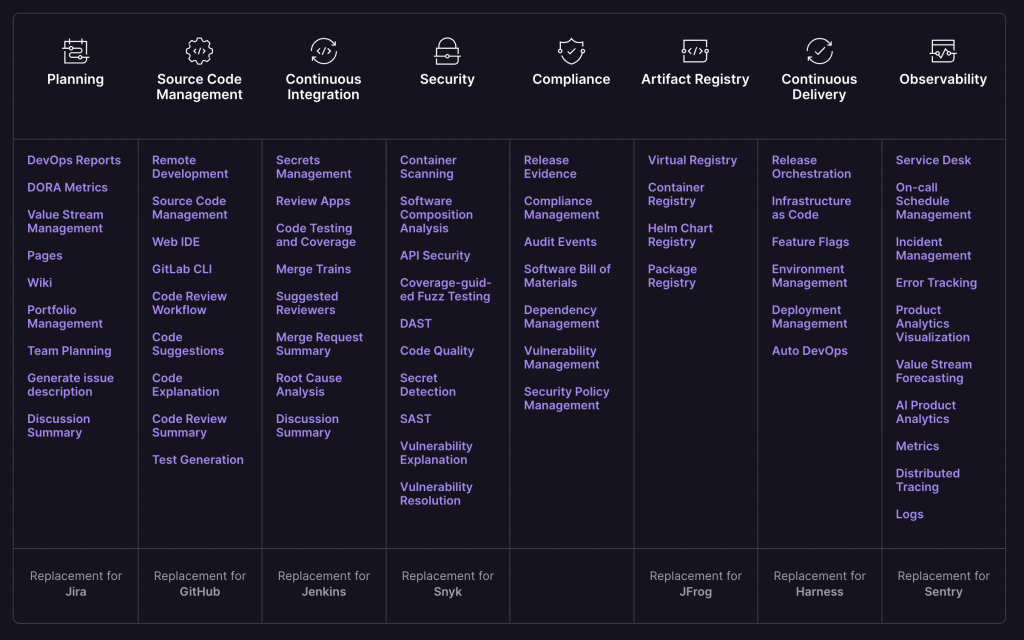Open Release Orchestration

click(x=811, y=167)
